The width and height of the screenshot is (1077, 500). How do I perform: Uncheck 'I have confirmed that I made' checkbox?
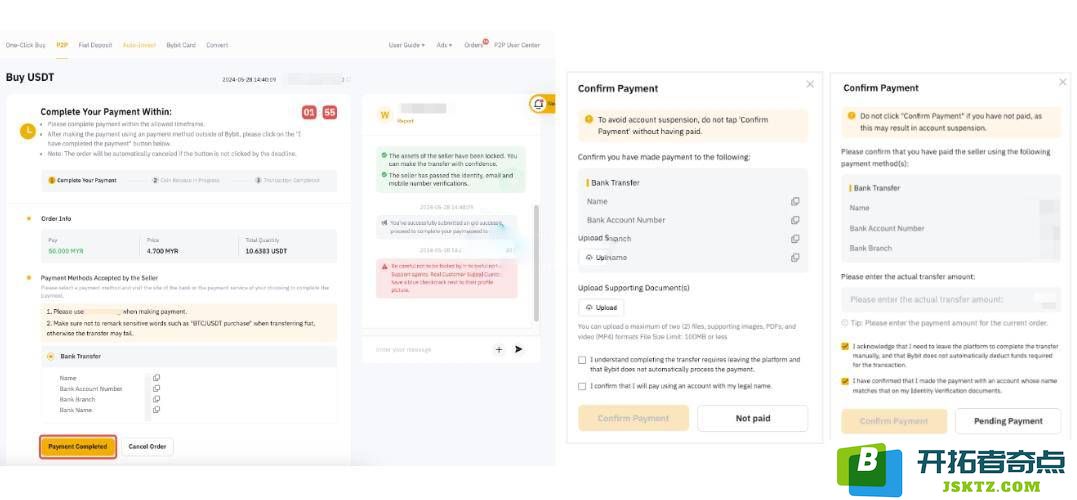pos(845,380)
